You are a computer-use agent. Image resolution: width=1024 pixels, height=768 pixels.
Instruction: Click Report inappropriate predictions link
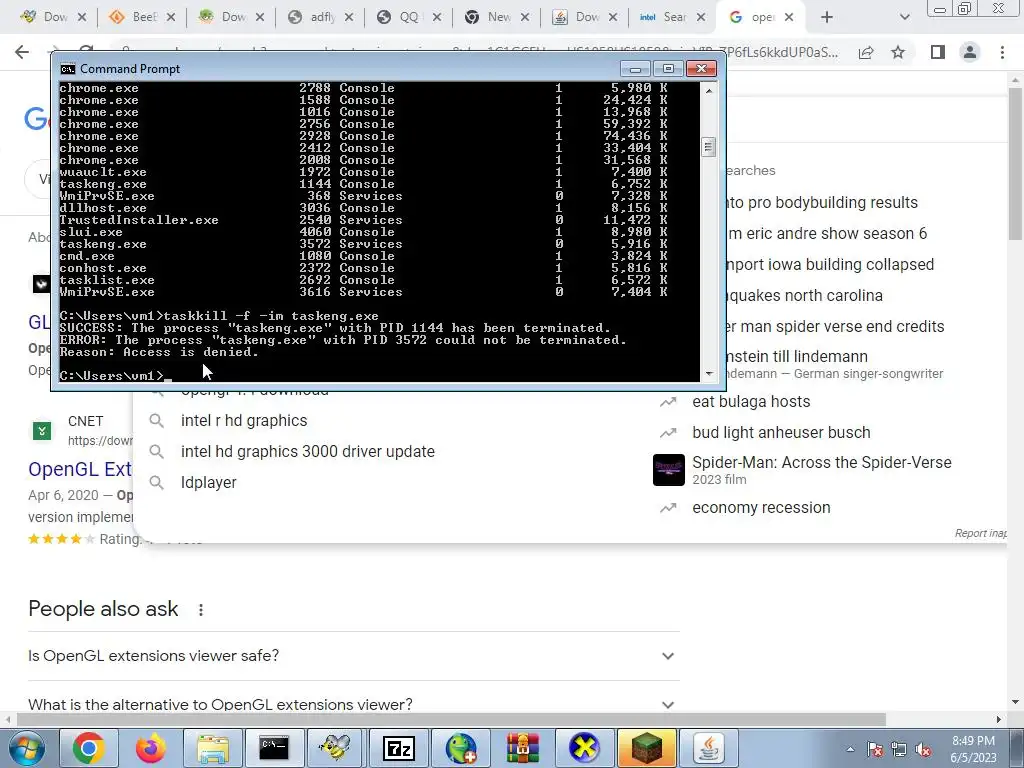pyautogui.click(x=980, y=534)
